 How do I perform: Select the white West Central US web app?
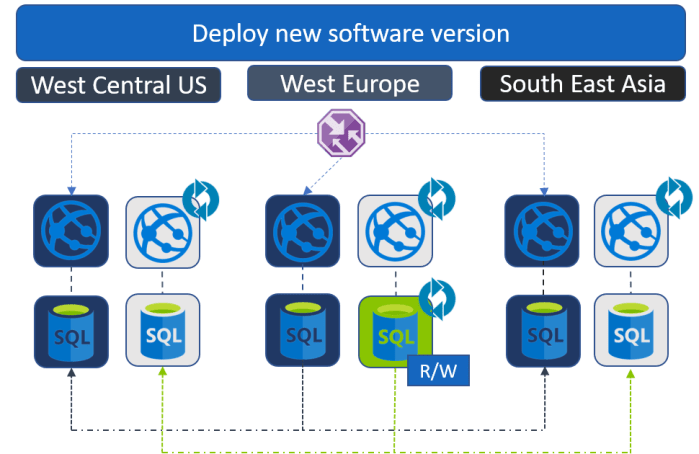click(163, 231)
